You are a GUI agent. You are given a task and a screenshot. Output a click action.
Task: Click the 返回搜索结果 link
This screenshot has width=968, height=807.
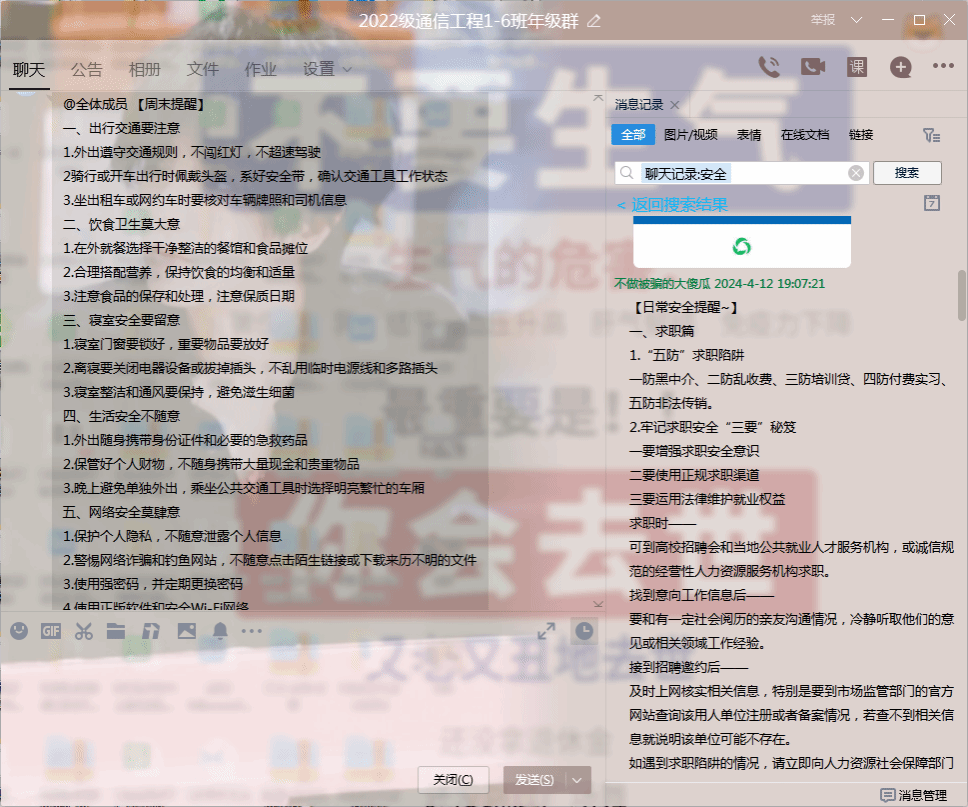click(x=672, y=204)
